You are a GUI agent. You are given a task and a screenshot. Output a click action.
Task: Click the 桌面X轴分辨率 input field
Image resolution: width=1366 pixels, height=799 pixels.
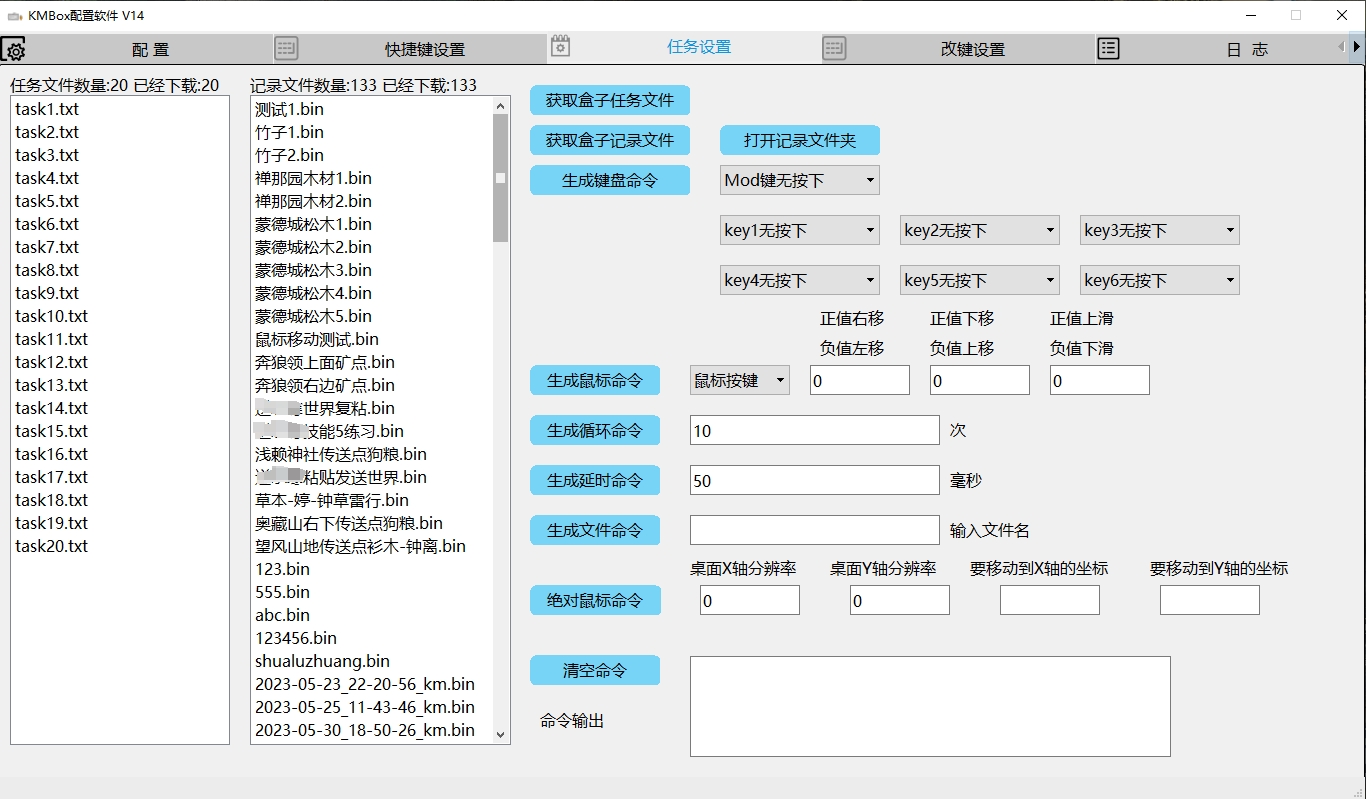(x=750, y=600)
